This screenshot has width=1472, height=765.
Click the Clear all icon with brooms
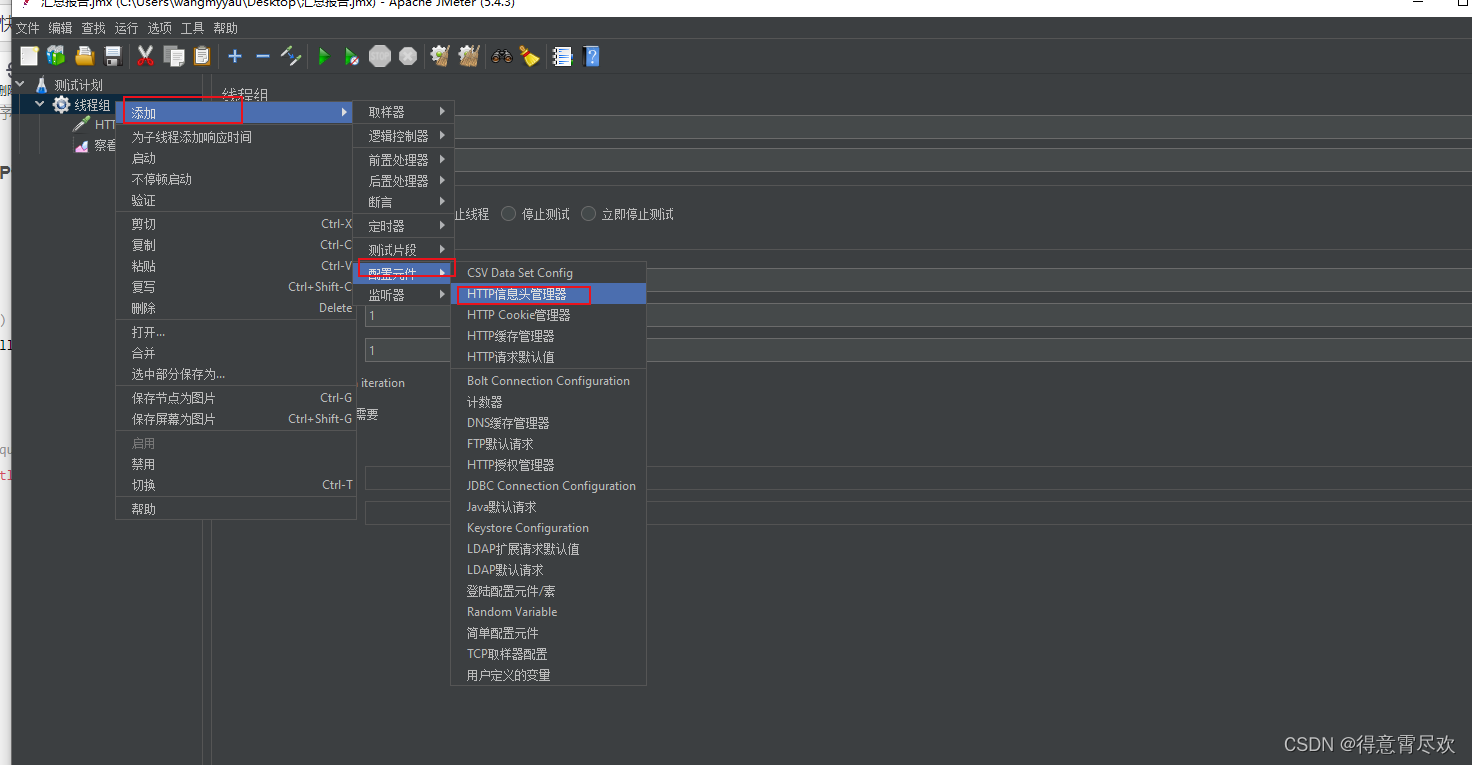tap(468, 56)
